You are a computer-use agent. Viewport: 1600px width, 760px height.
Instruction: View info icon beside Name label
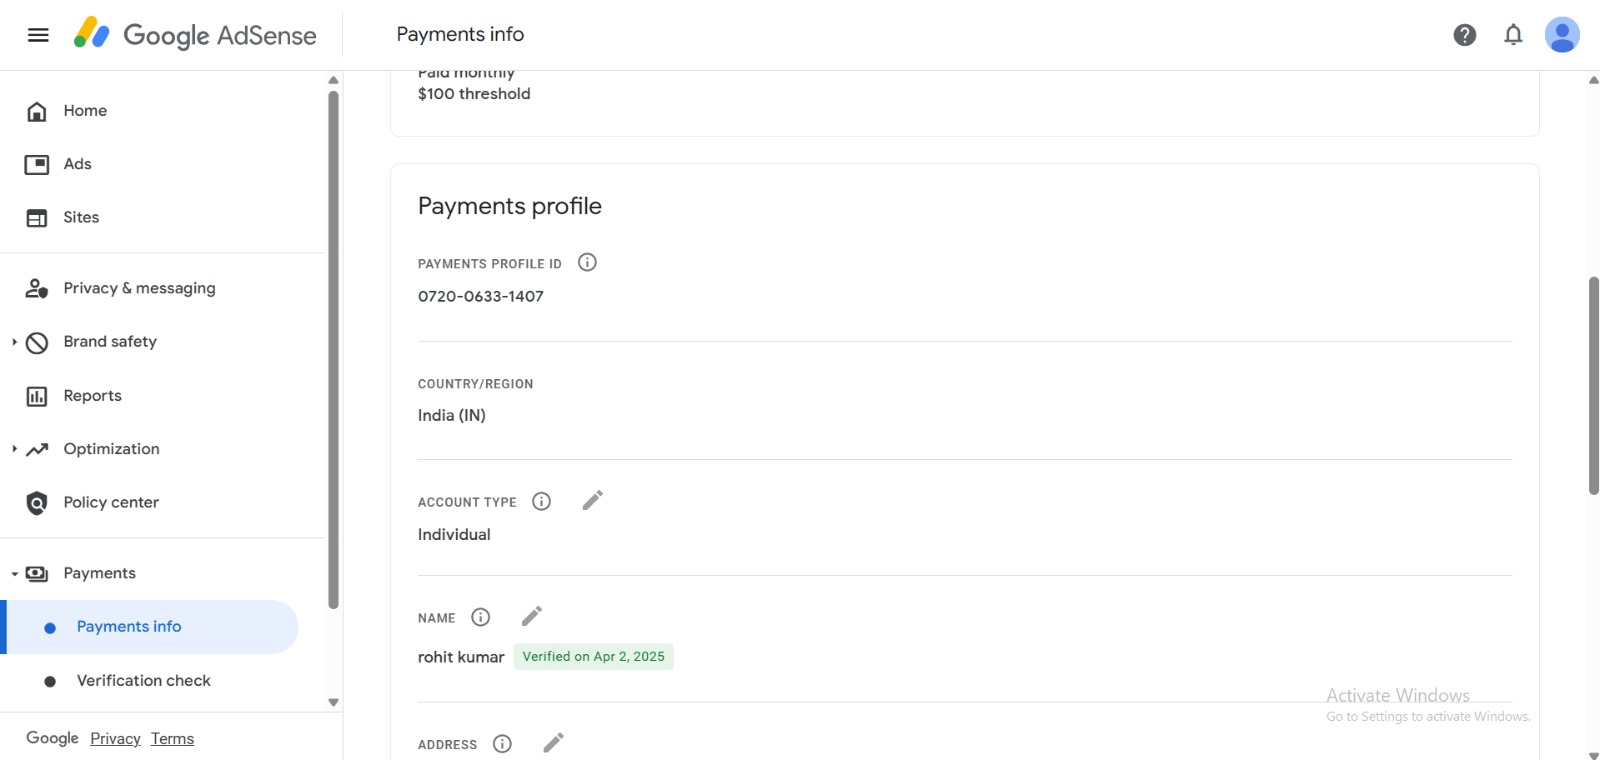481,617
